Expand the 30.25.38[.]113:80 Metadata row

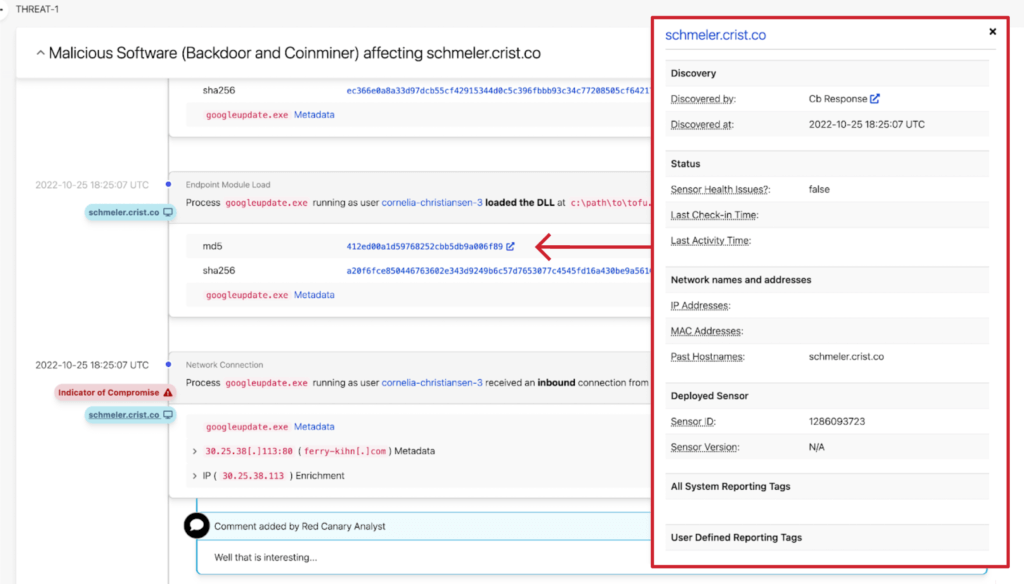pos(195,451)
